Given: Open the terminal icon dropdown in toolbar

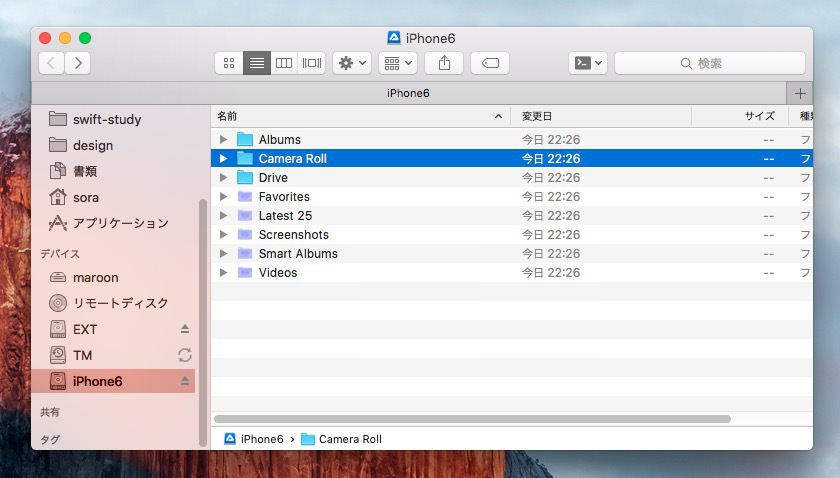Looking at the screenshot, I should point(587,63).
